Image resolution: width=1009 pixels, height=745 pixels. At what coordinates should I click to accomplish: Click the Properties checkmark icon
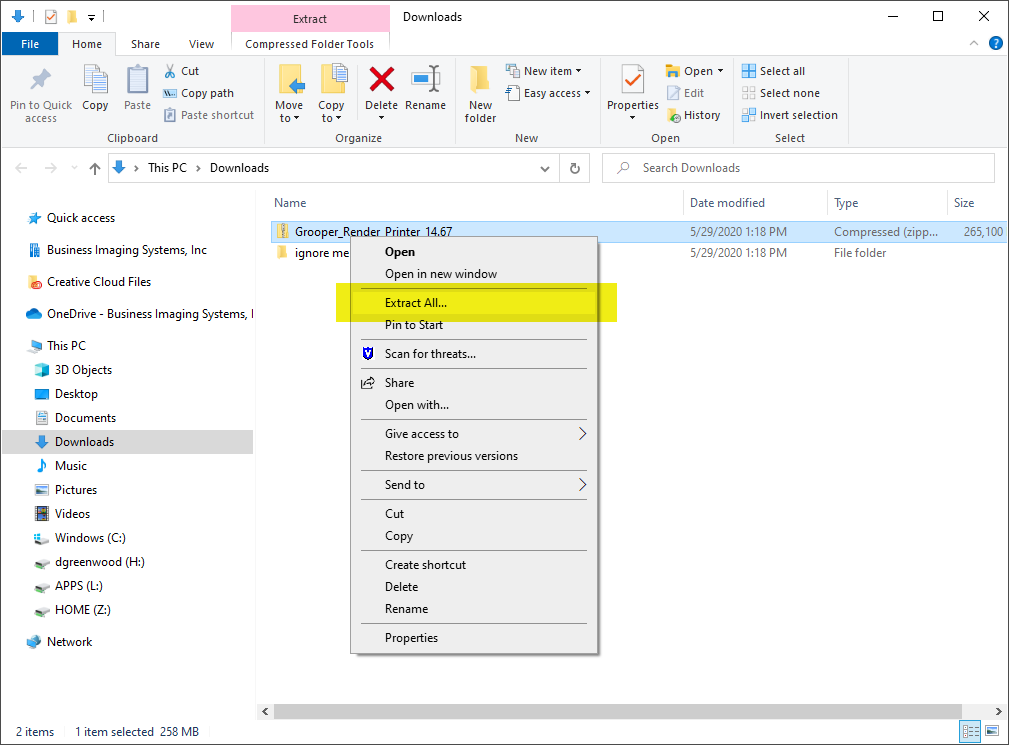click(633, 80)
